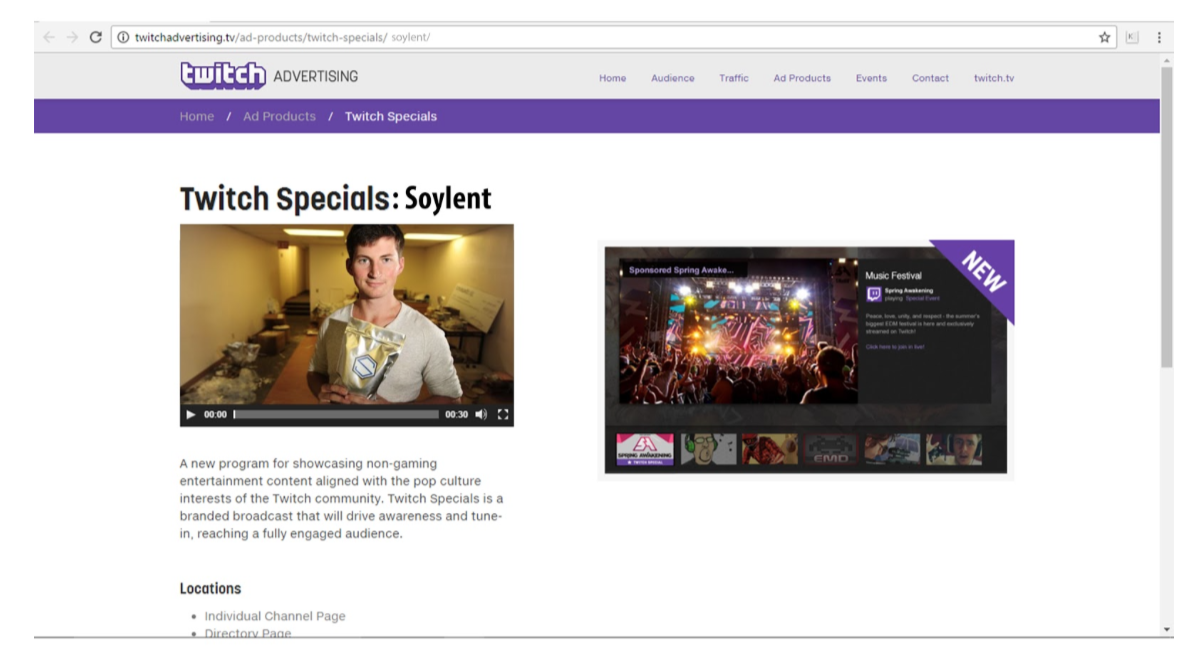Open the Home nav menu item

[x=613, y=78]
